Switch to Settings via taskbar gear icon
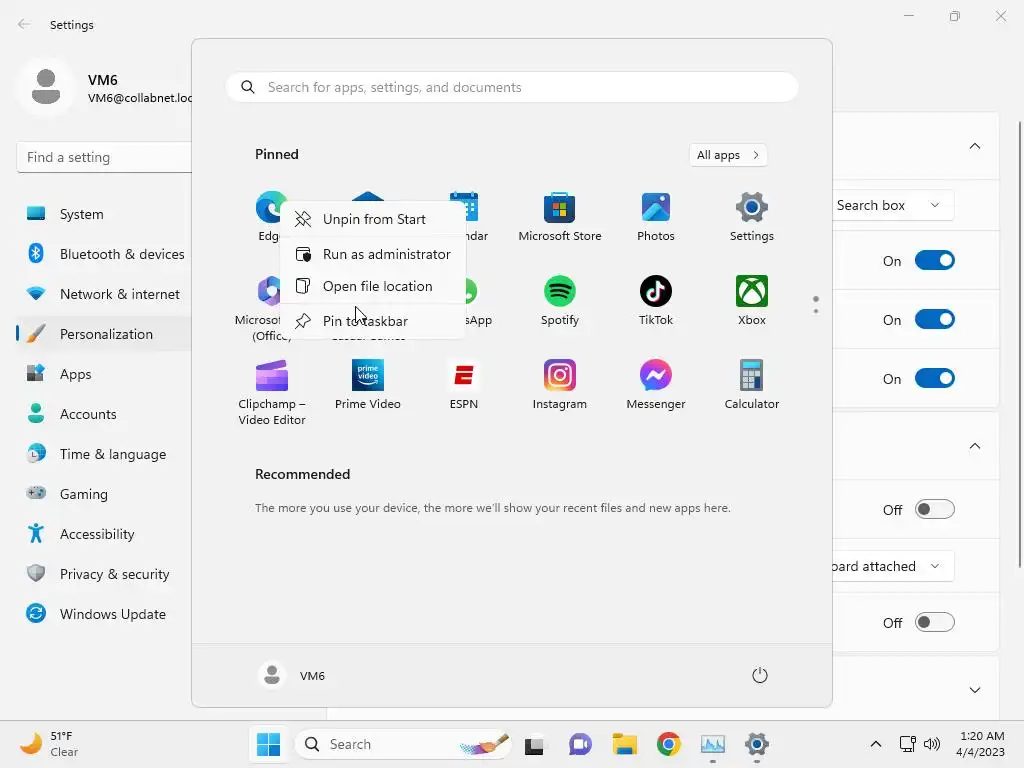Viewport: 1024px width, 768px height. click(x=756, y=744)
